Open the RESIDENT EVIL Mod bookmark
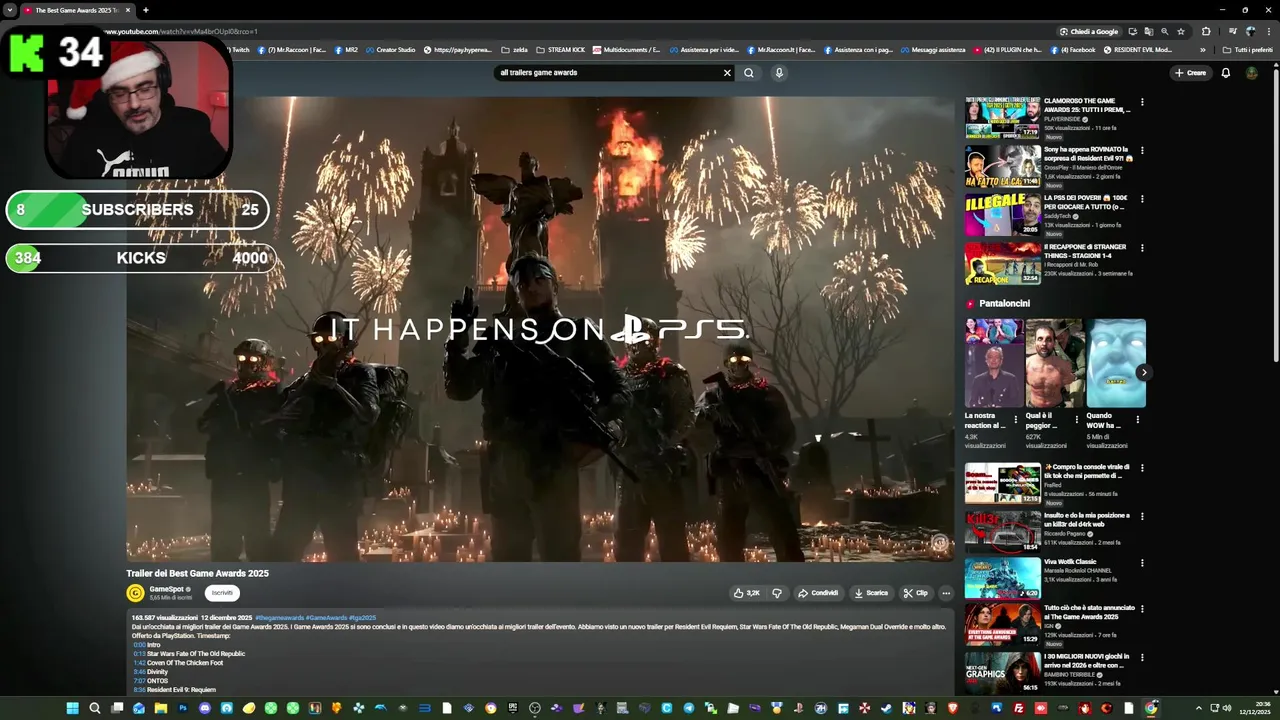1280x720 pixels. pos(1137,49)
